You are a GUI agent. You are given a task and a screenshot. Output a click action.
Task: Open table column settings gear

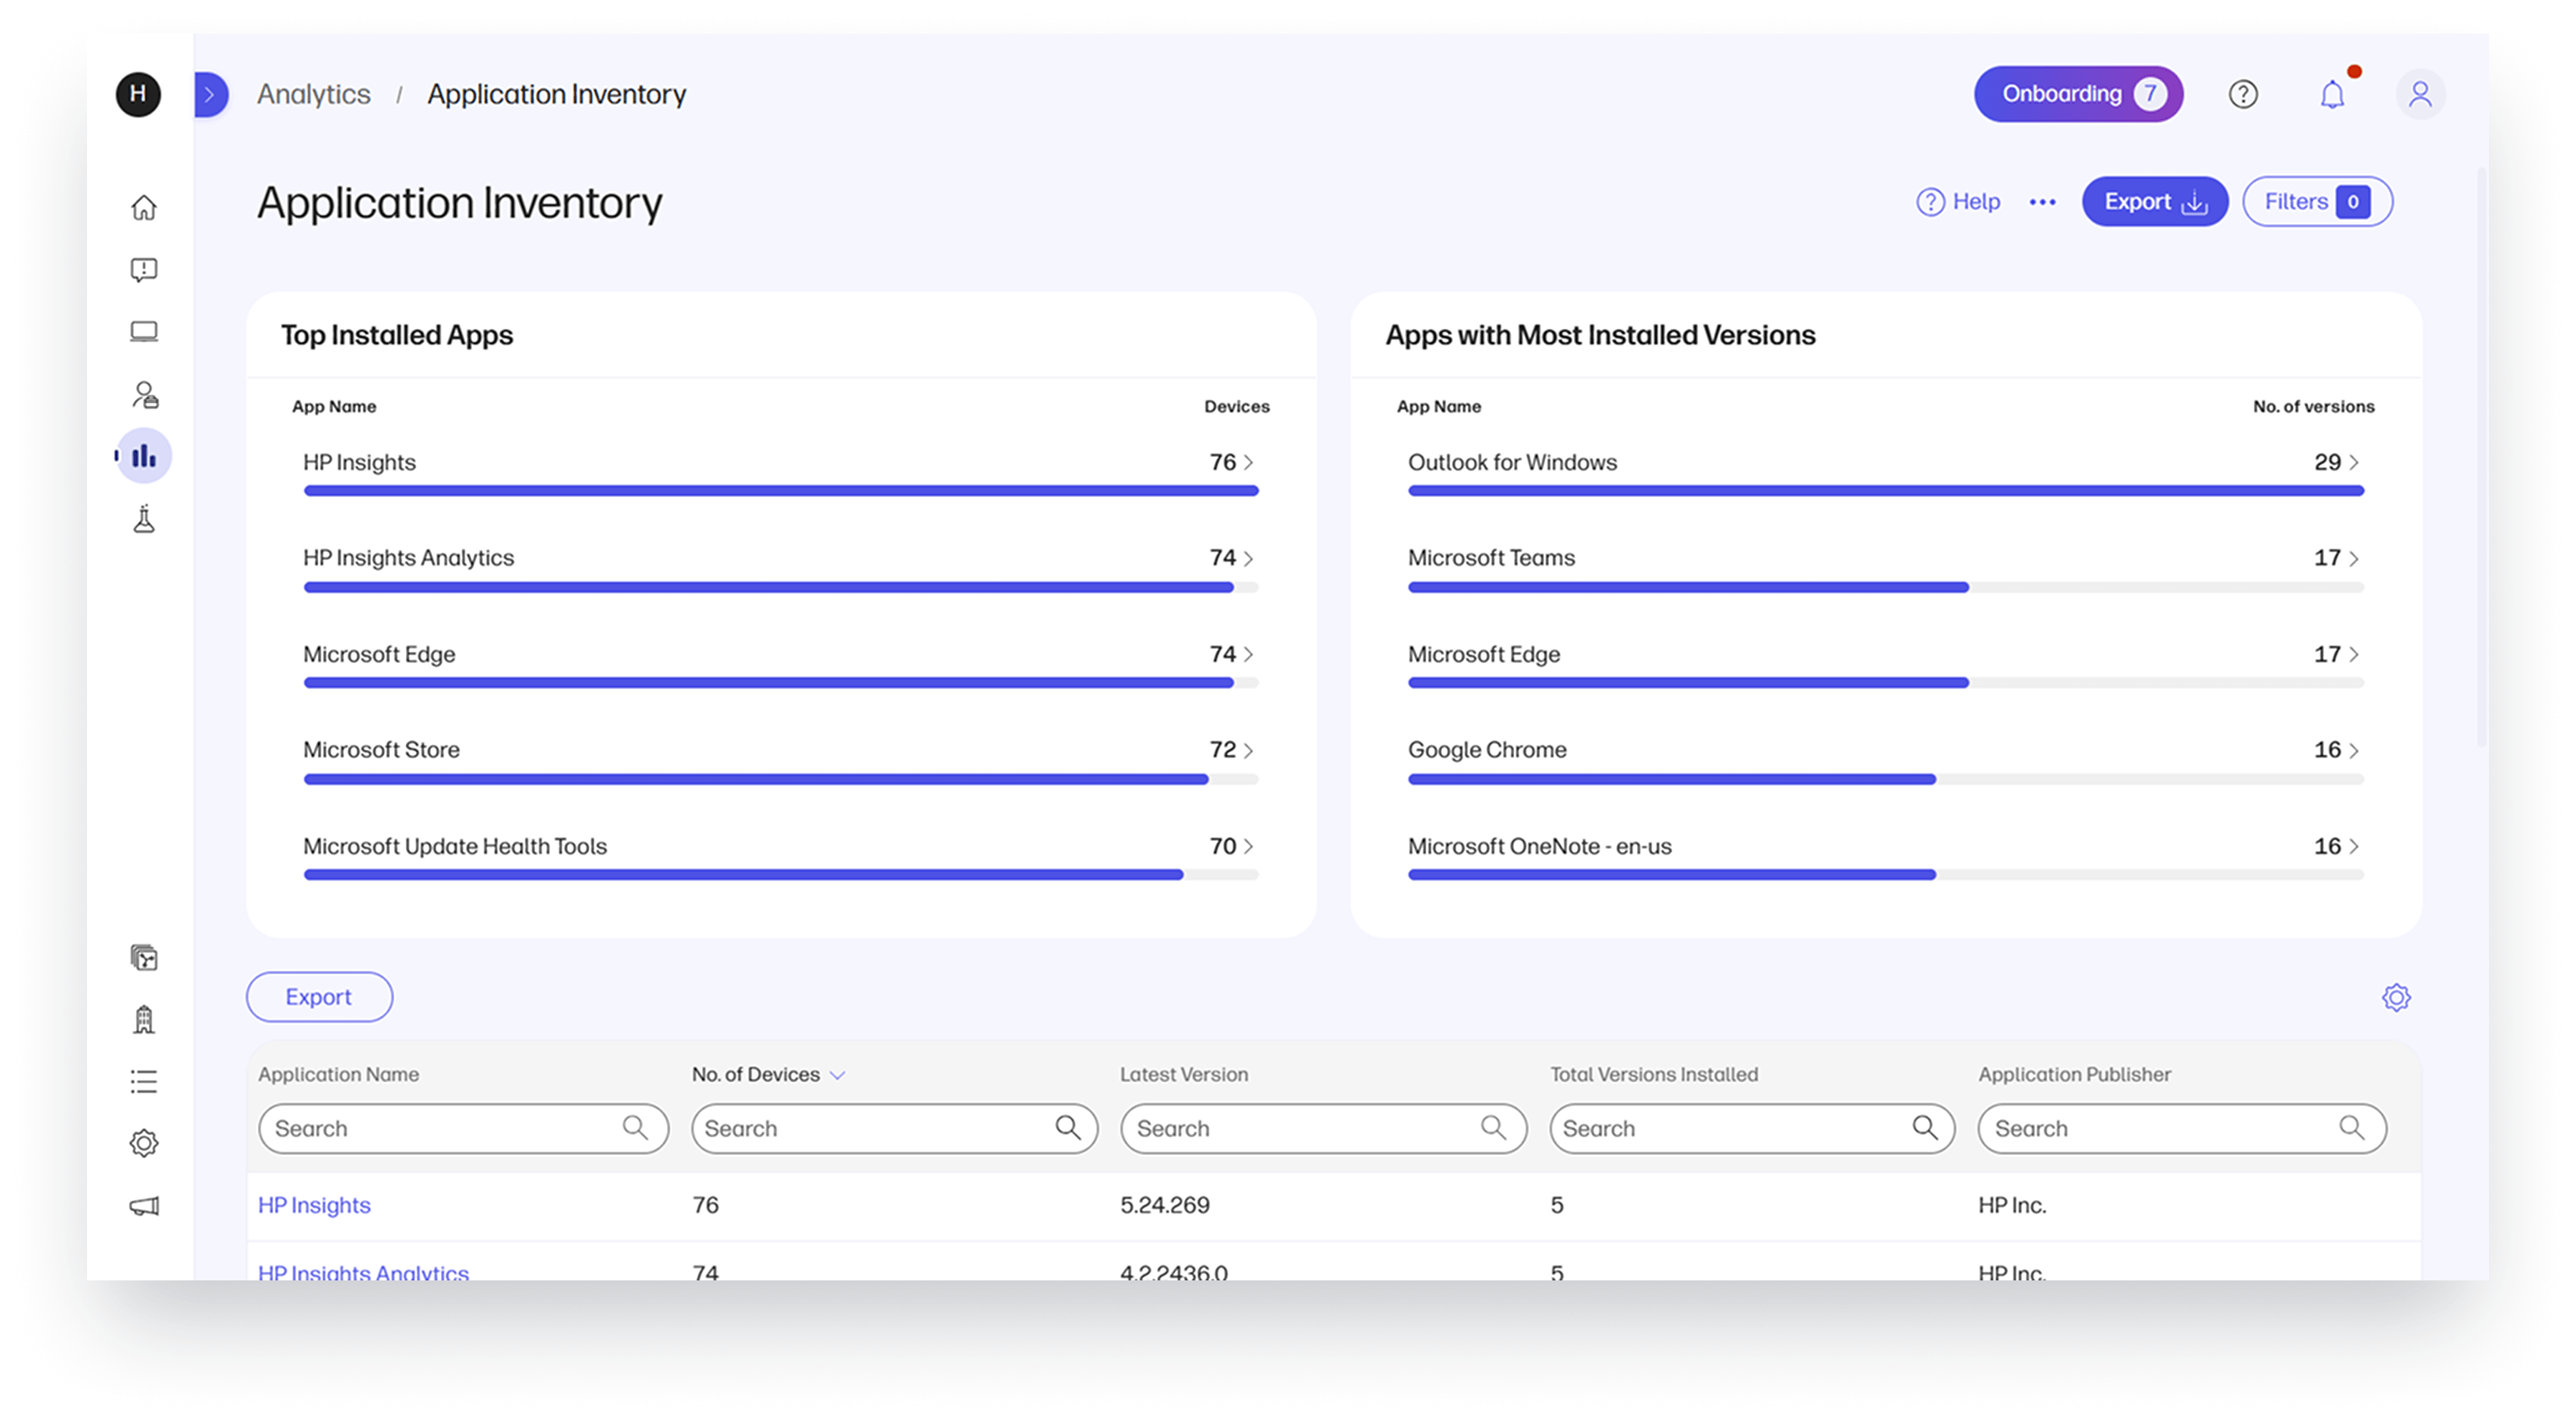tap(2396, 997)
